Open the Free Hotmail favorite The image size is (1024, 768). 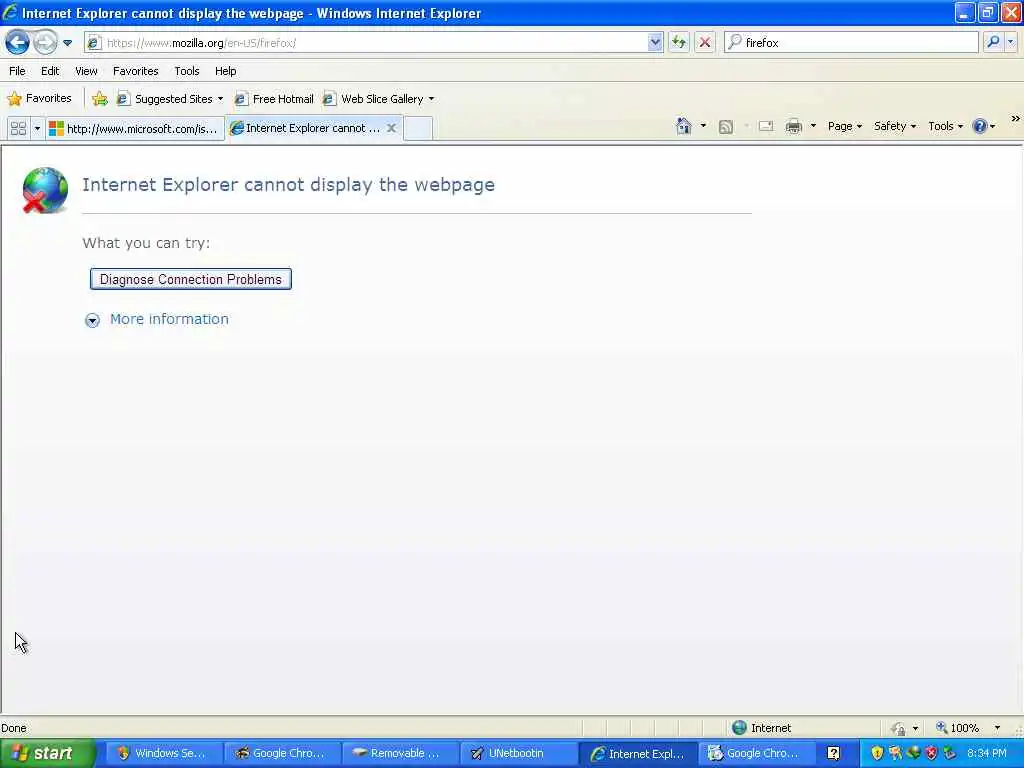(x=274, y=99)
